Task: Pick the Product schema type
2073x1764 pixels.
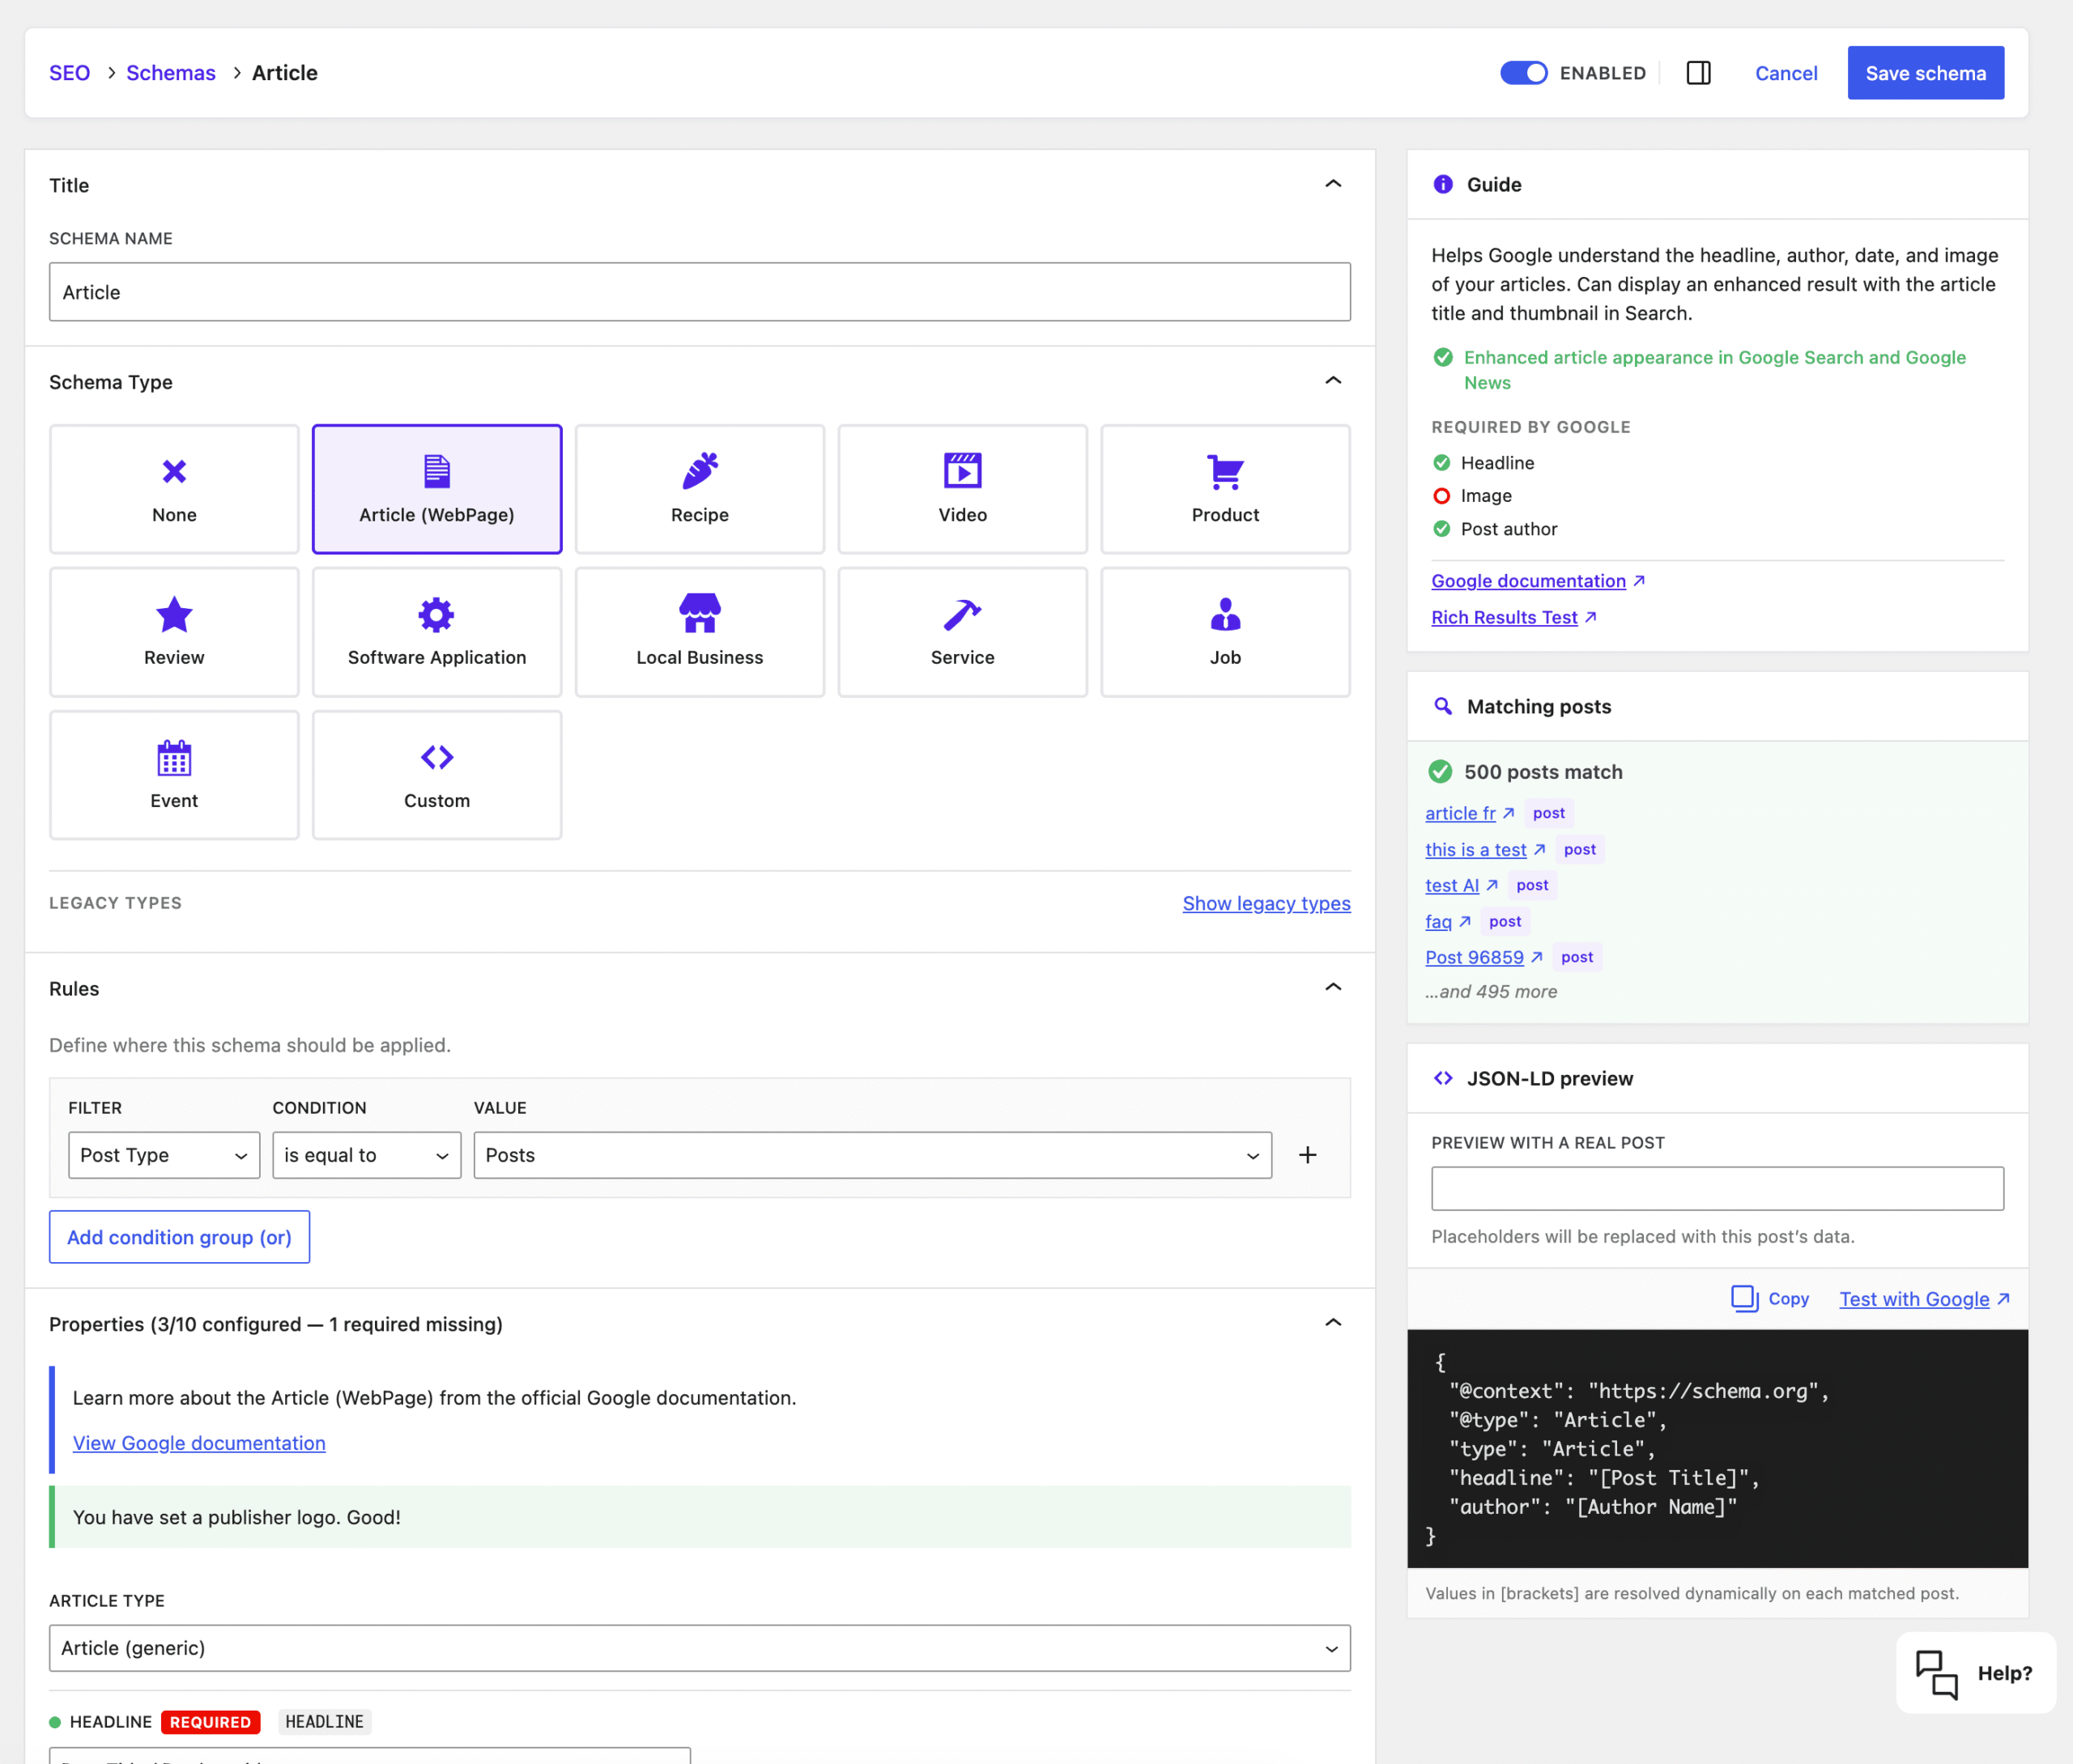Action: [1225, 489]
